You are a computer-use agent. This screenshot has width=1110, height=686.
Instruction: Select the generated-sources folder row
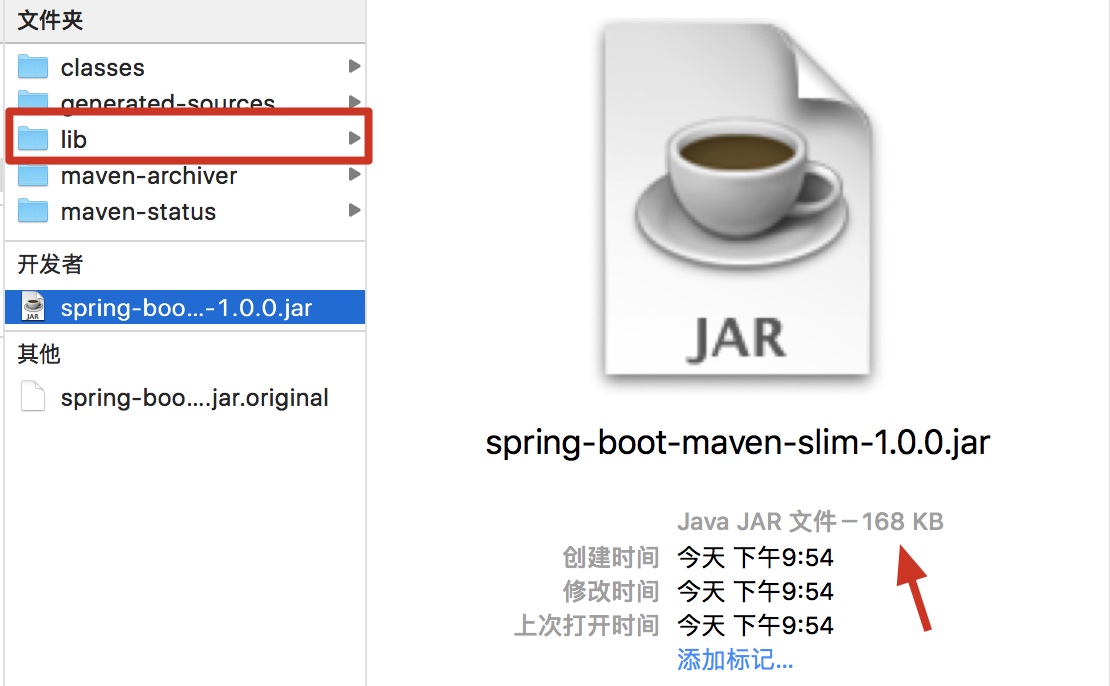point(185,102)
